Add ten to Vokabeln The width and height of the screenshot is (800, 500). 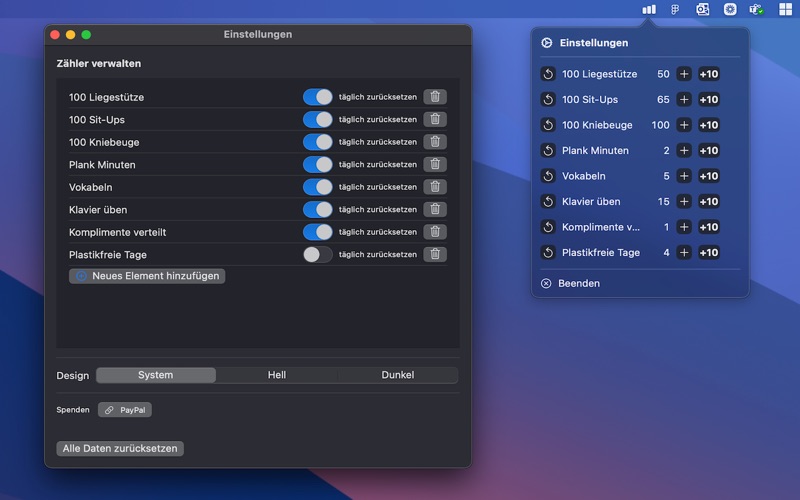tap(709, 176)
